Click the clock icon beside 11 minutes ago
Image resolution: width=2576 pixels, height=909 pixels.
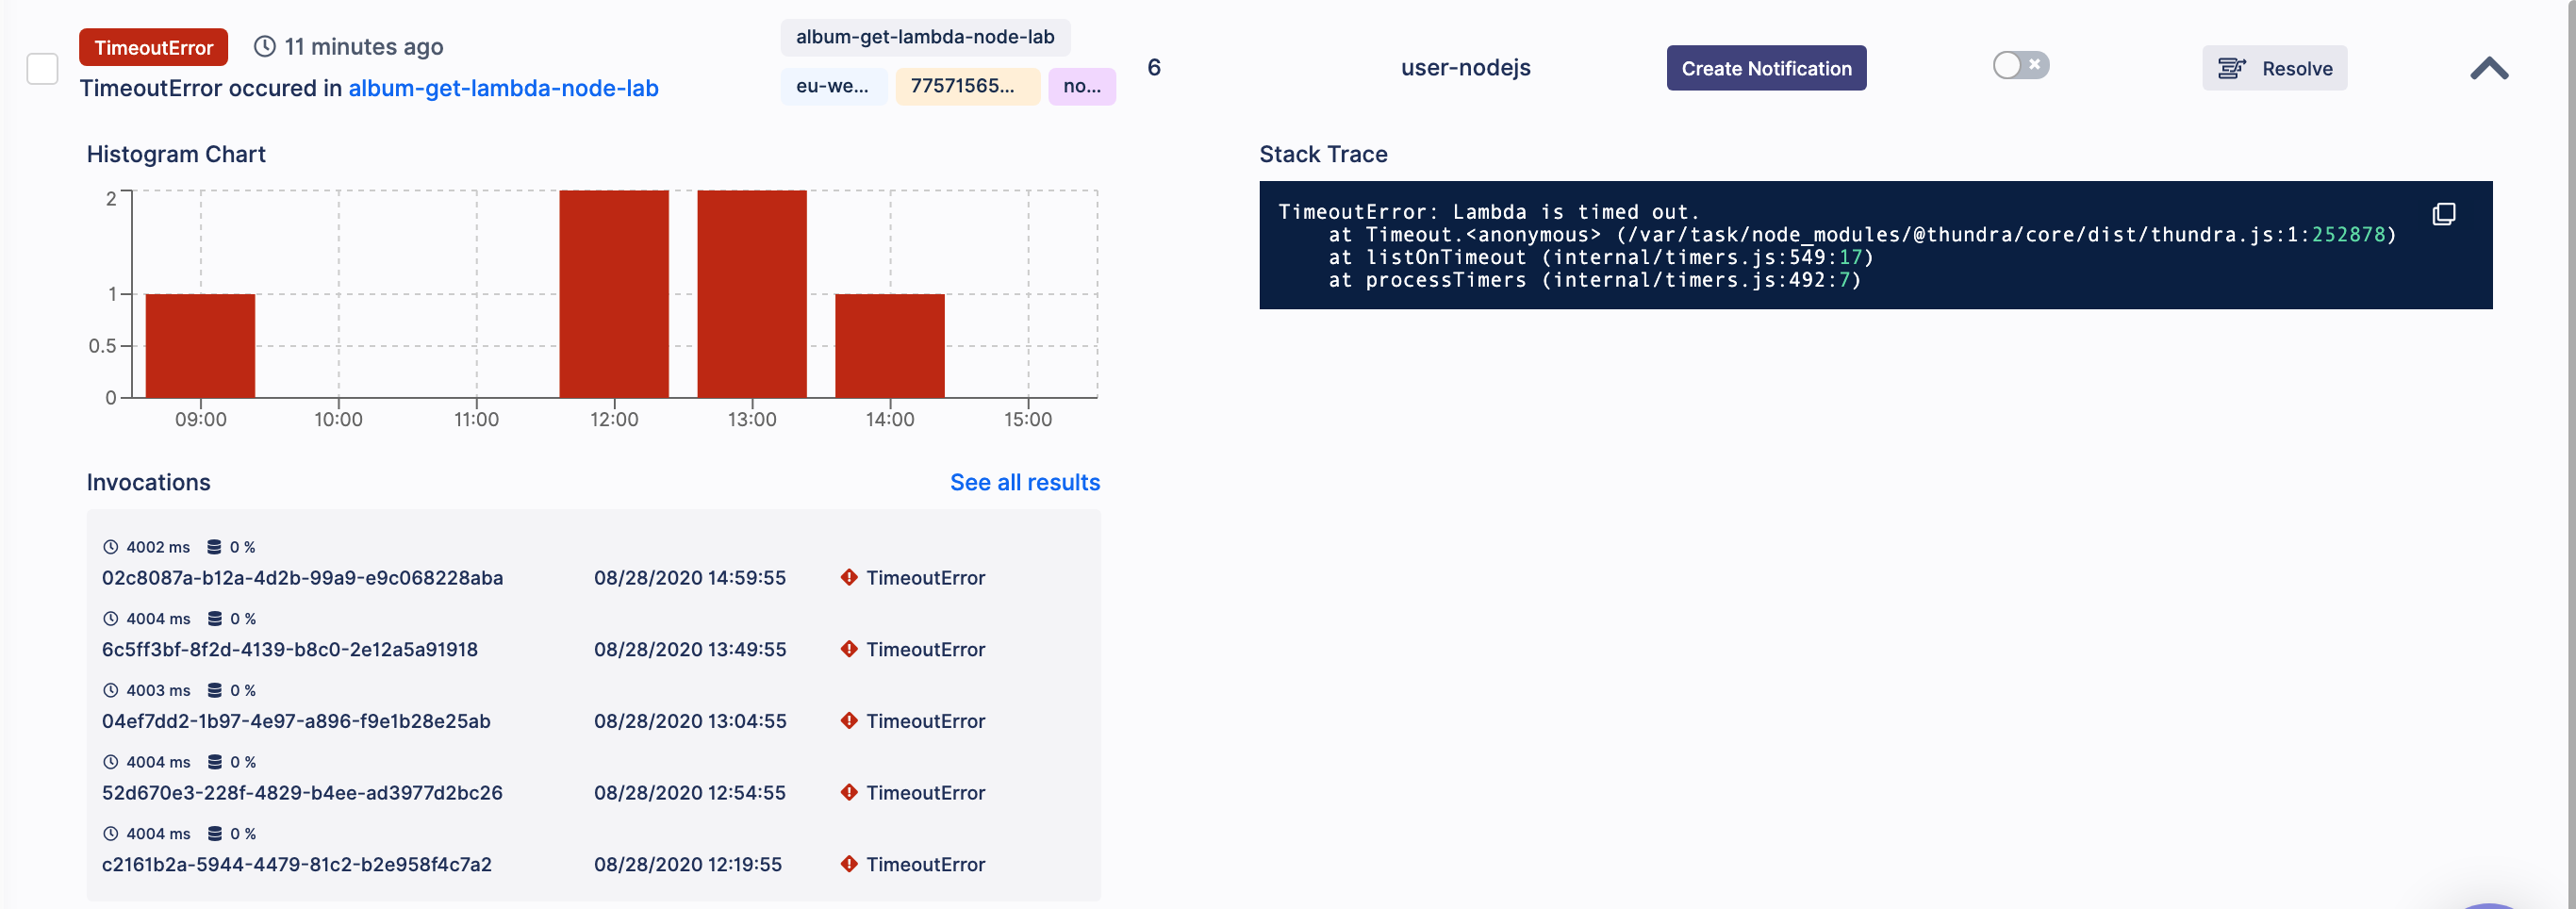(x=264, y=47)
